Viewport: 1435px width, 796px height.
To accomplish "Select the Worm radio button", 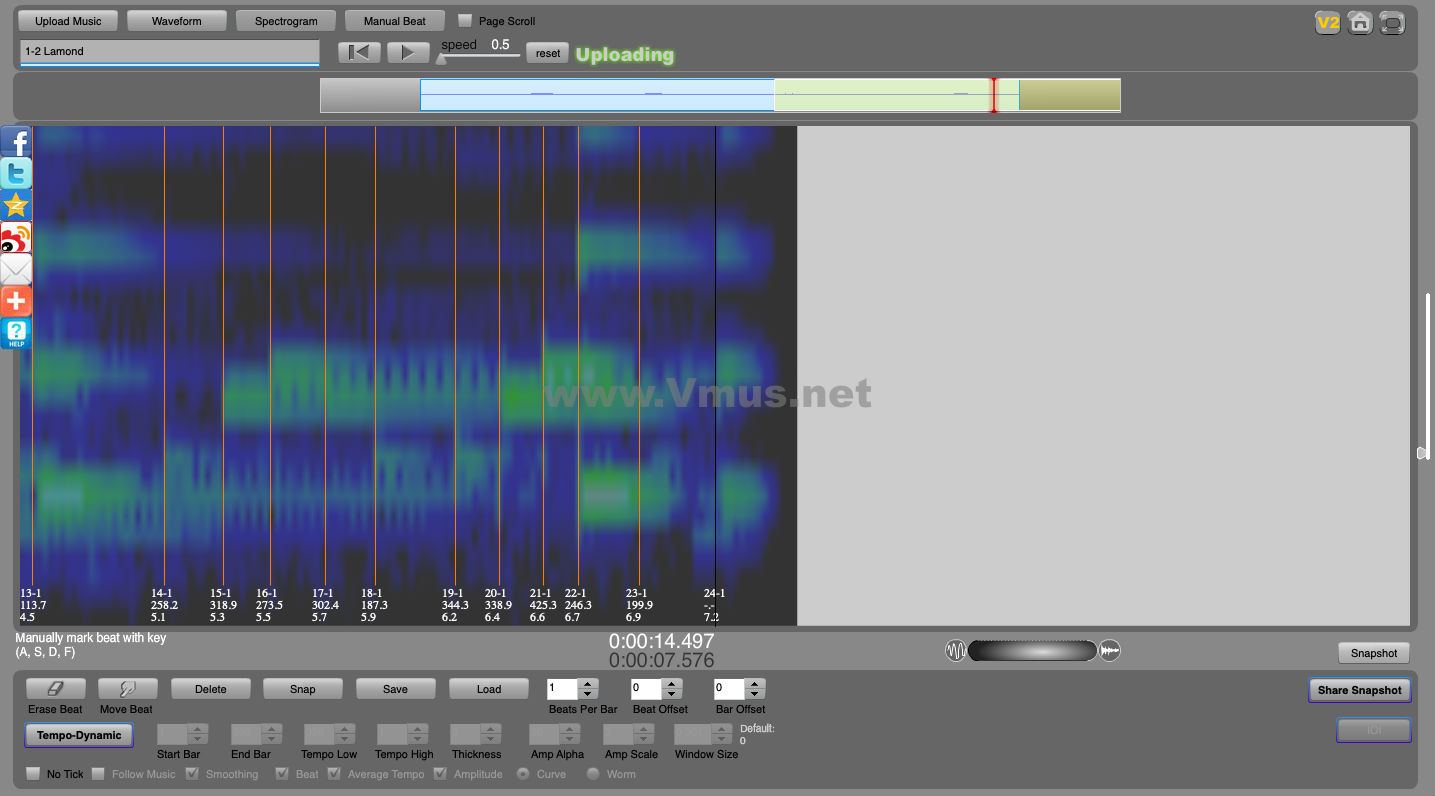I will 593,774.
